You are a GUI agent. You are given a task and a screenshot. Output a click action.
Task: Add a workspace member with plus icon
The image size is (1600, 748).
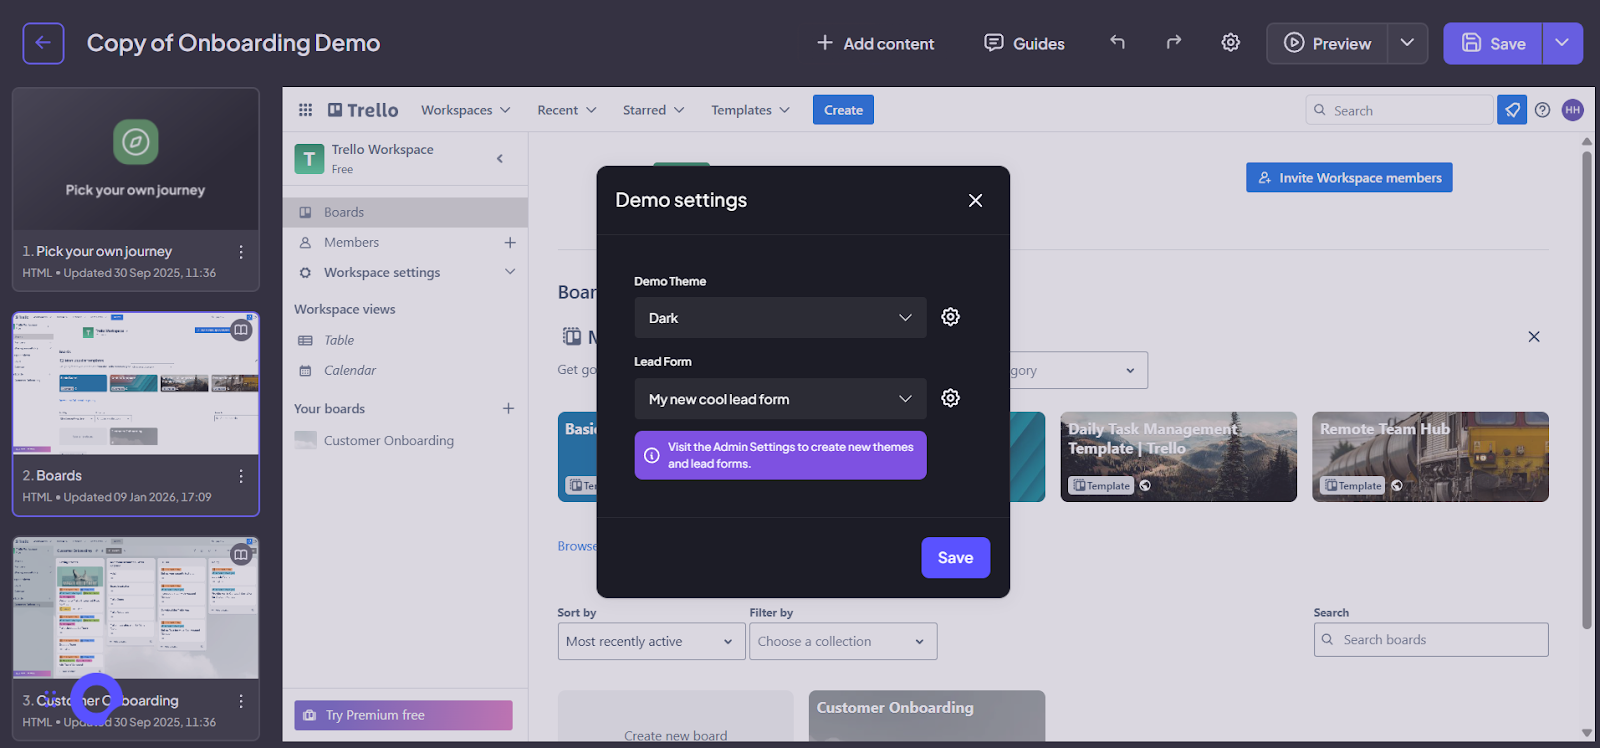tap(510, 242)
